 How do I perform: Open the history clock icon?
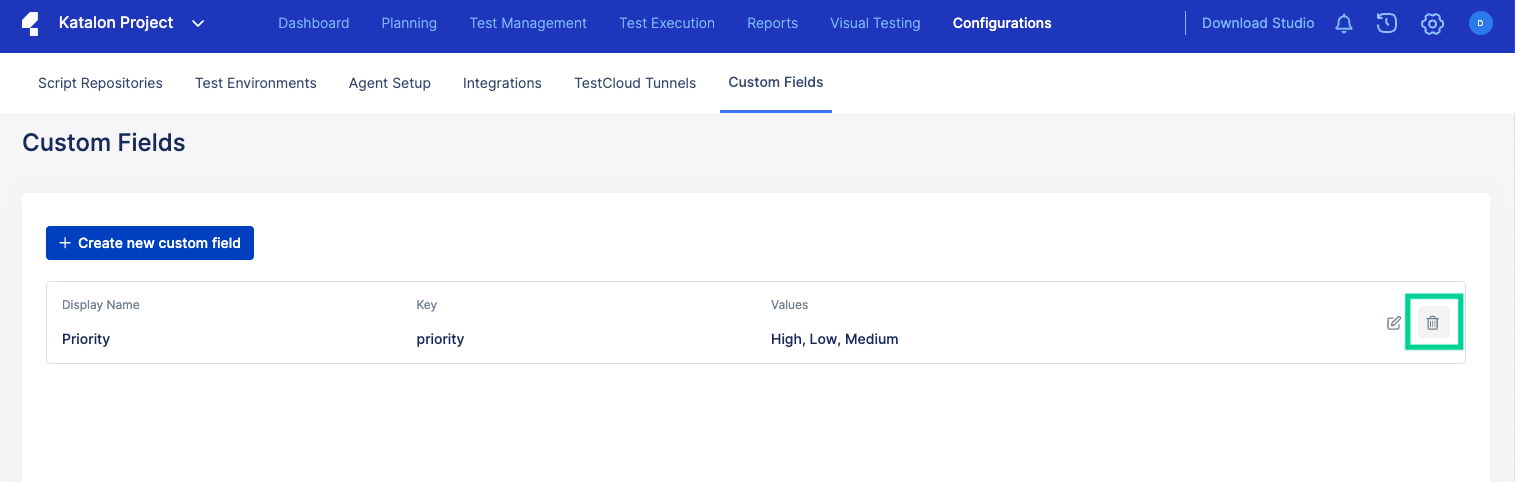point(1386,24)
